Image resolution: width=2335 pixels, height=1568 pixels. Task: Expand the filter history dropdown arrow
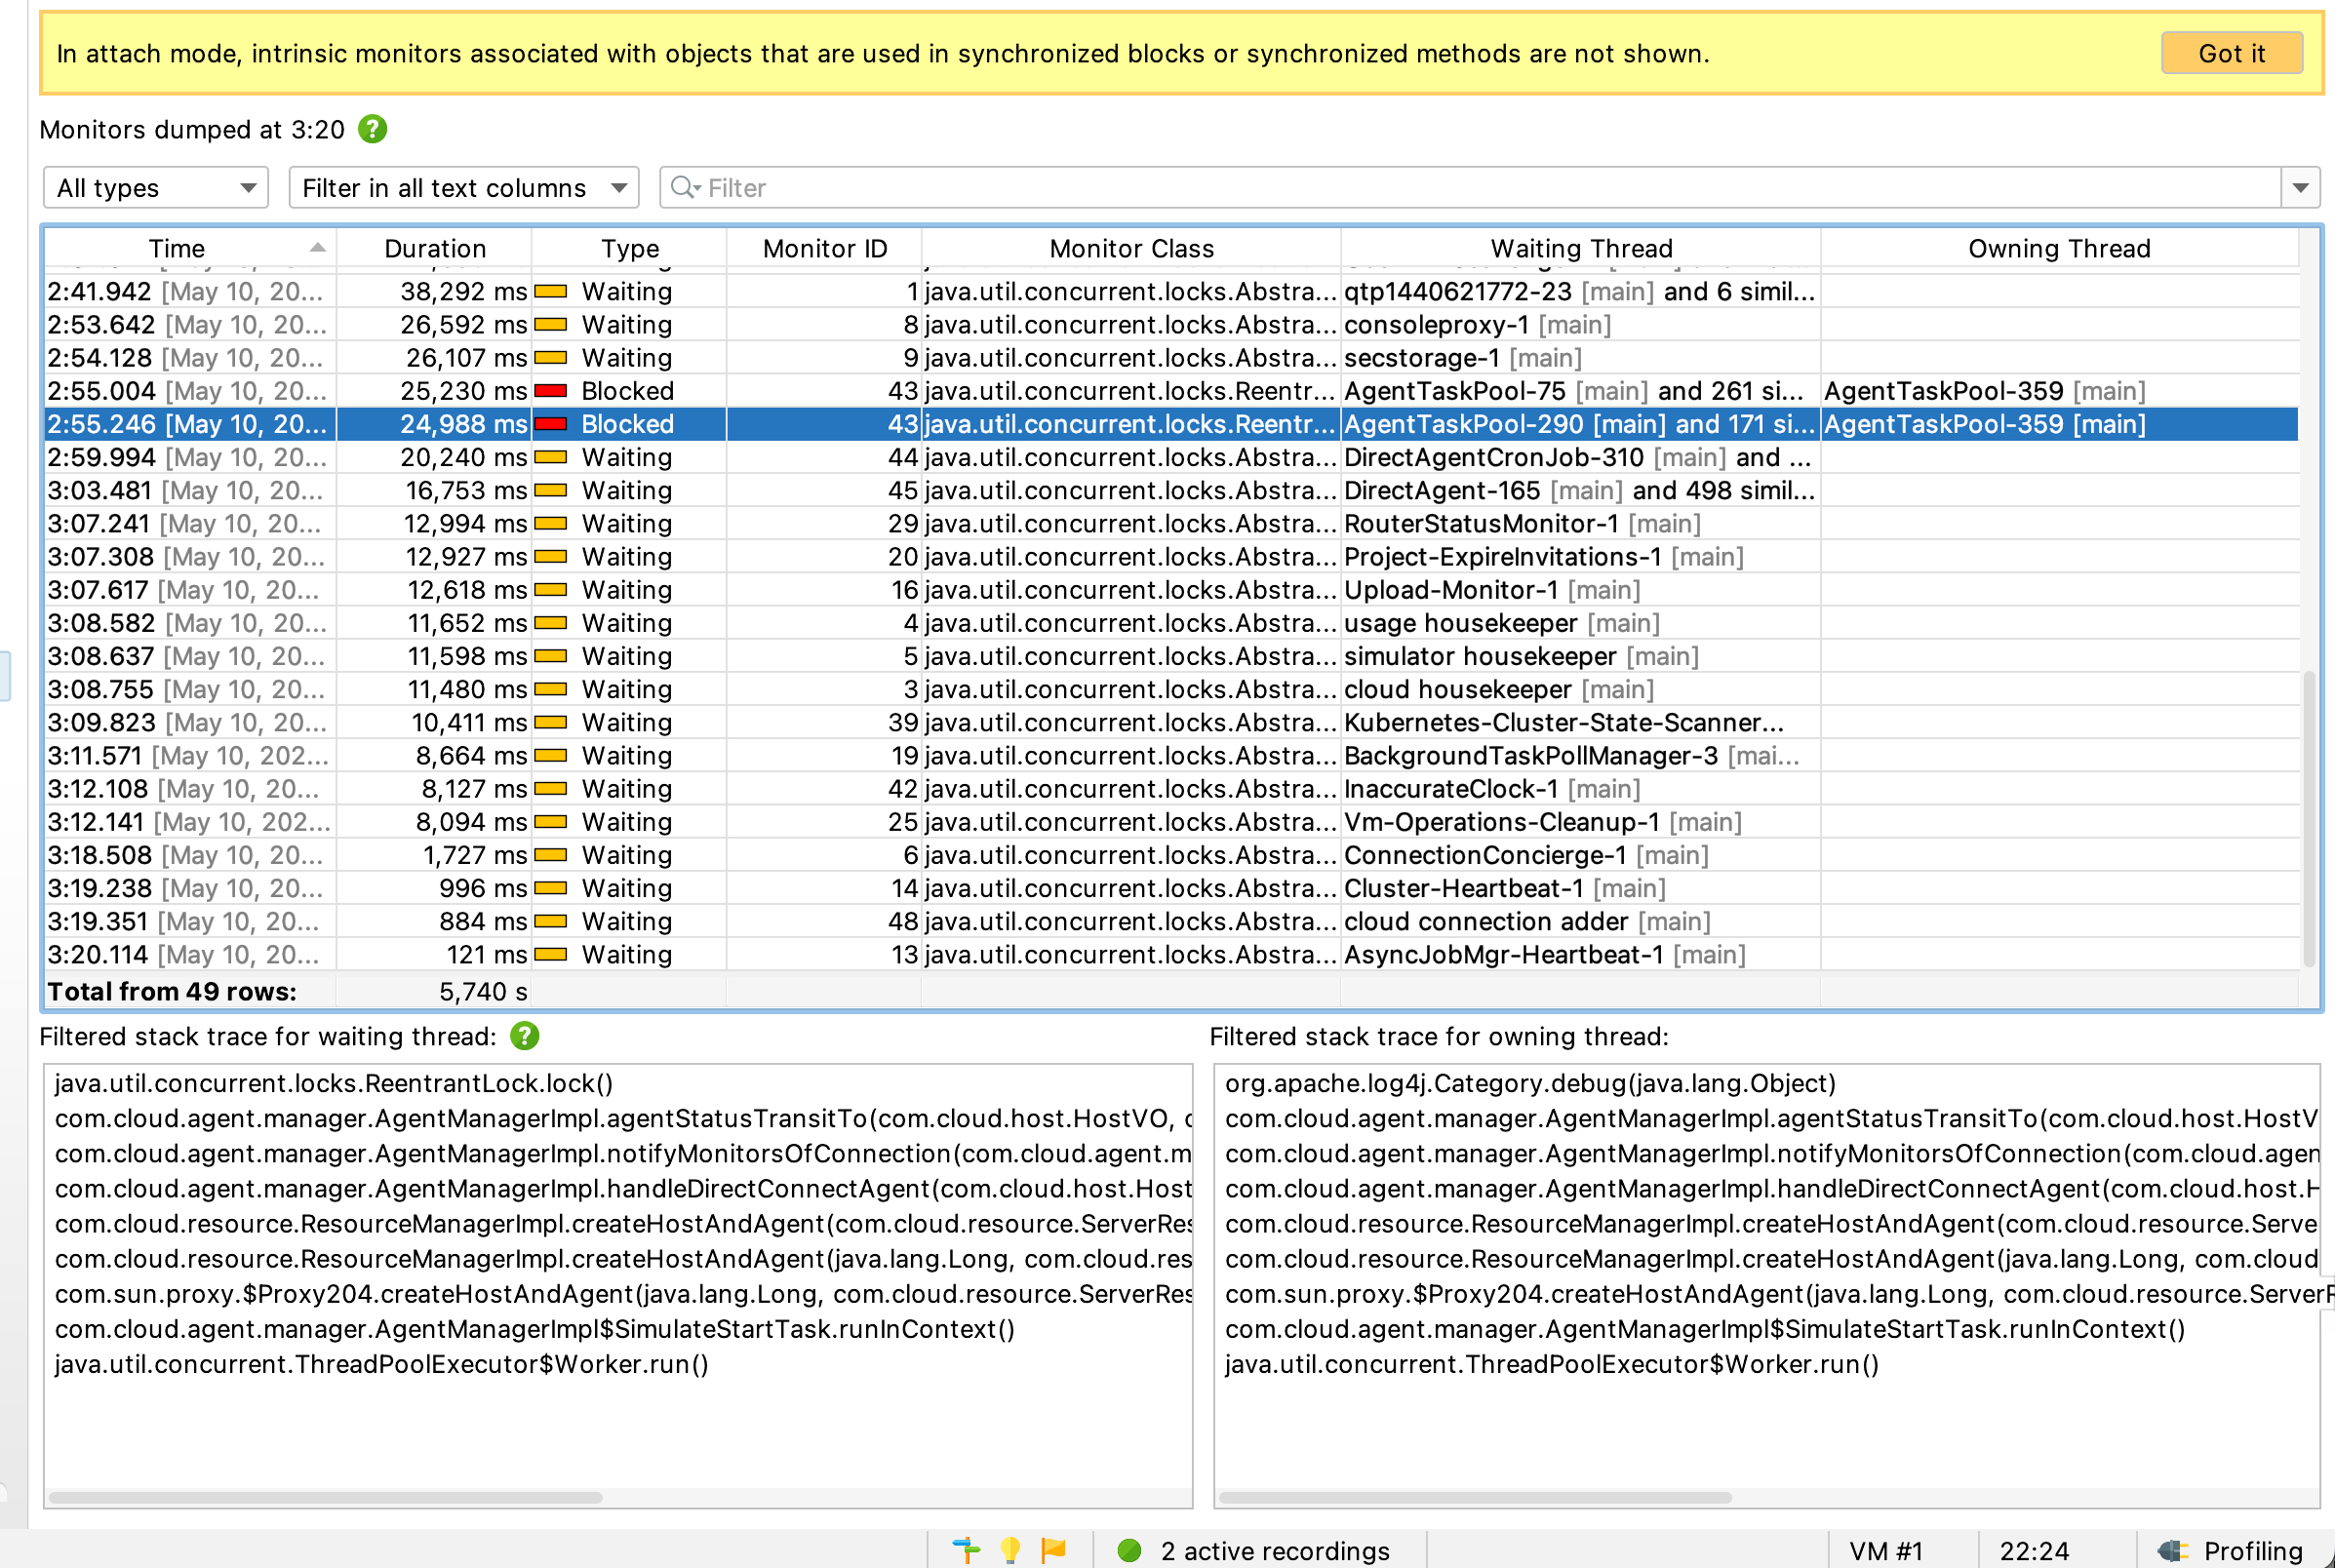pyautogui.click(x=2300, y=188)
